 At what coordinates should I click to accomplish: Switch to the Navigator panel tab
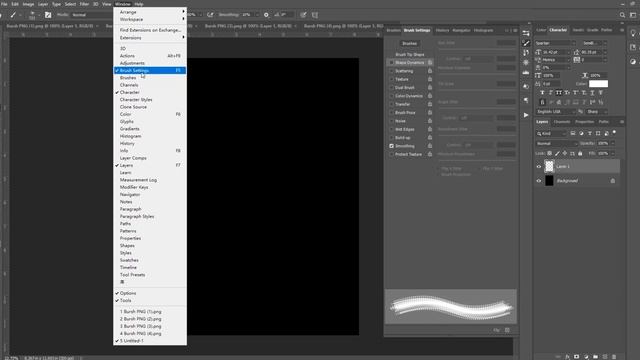(461, 30)
